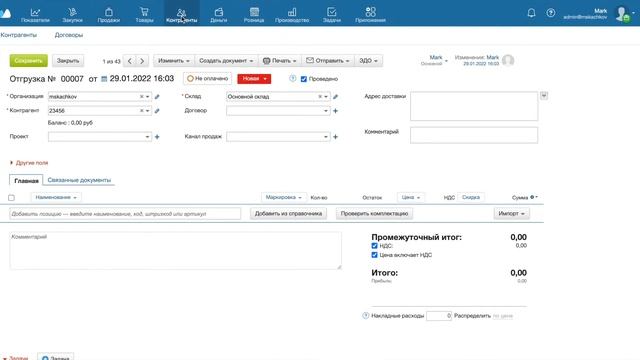Go to previous document arrow
The width and height of the screenshot is (640, 360).
coord(129,61)
